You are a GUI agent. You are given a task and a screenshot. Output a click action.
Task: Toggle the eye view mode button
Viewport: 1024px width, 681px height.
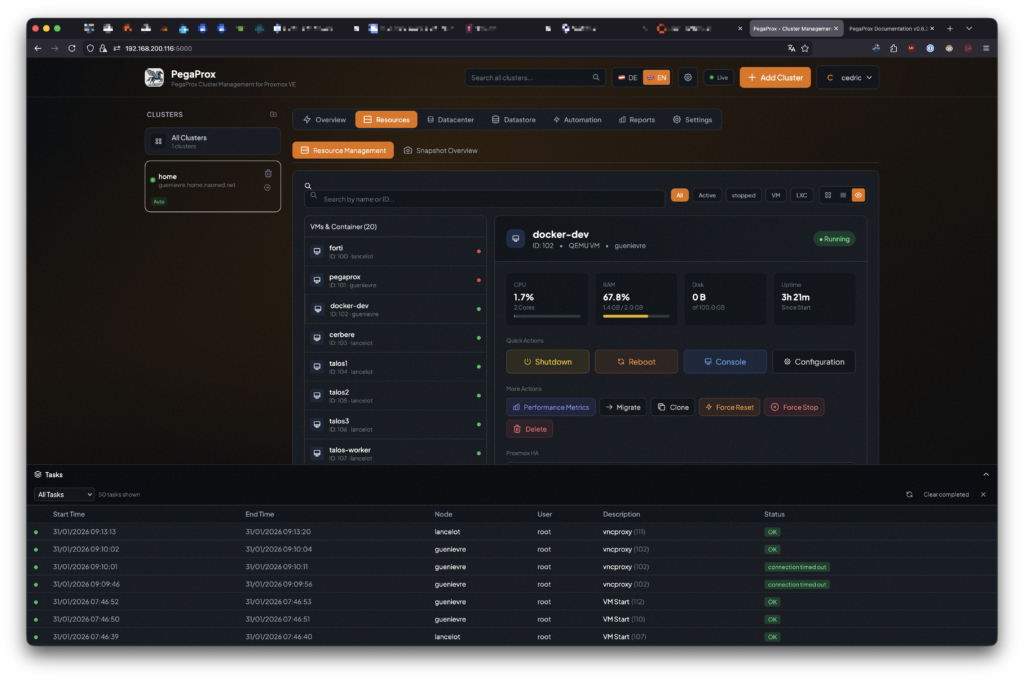(x=858, y=195)
